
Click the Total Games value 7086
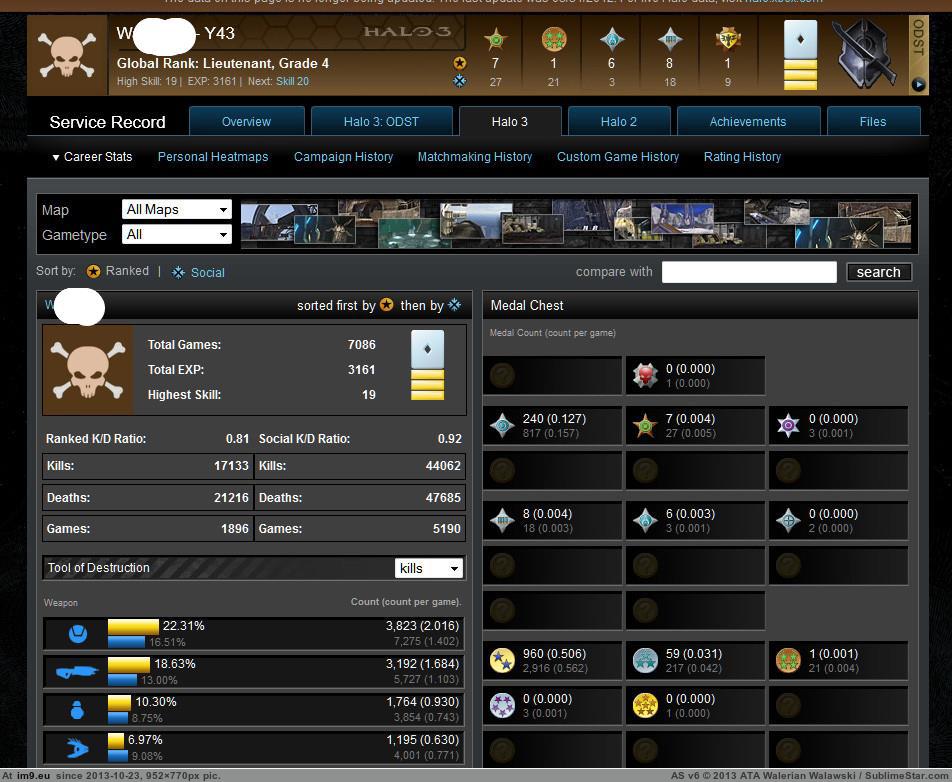362,345
